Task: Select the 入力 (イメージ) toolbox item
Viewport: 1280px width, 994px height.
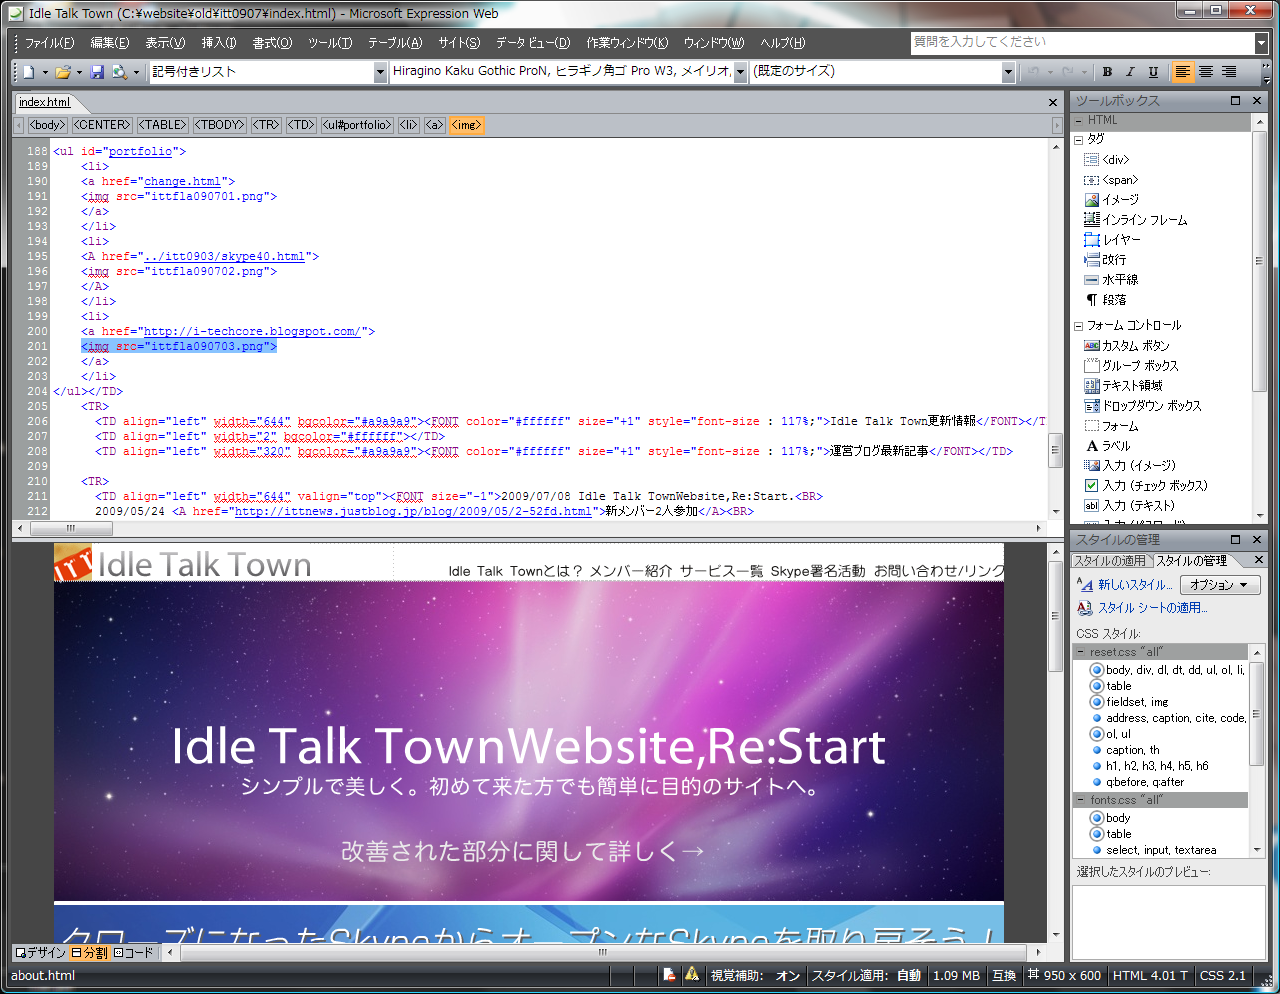Action: pyautogui.click(x=1130, y=466)
